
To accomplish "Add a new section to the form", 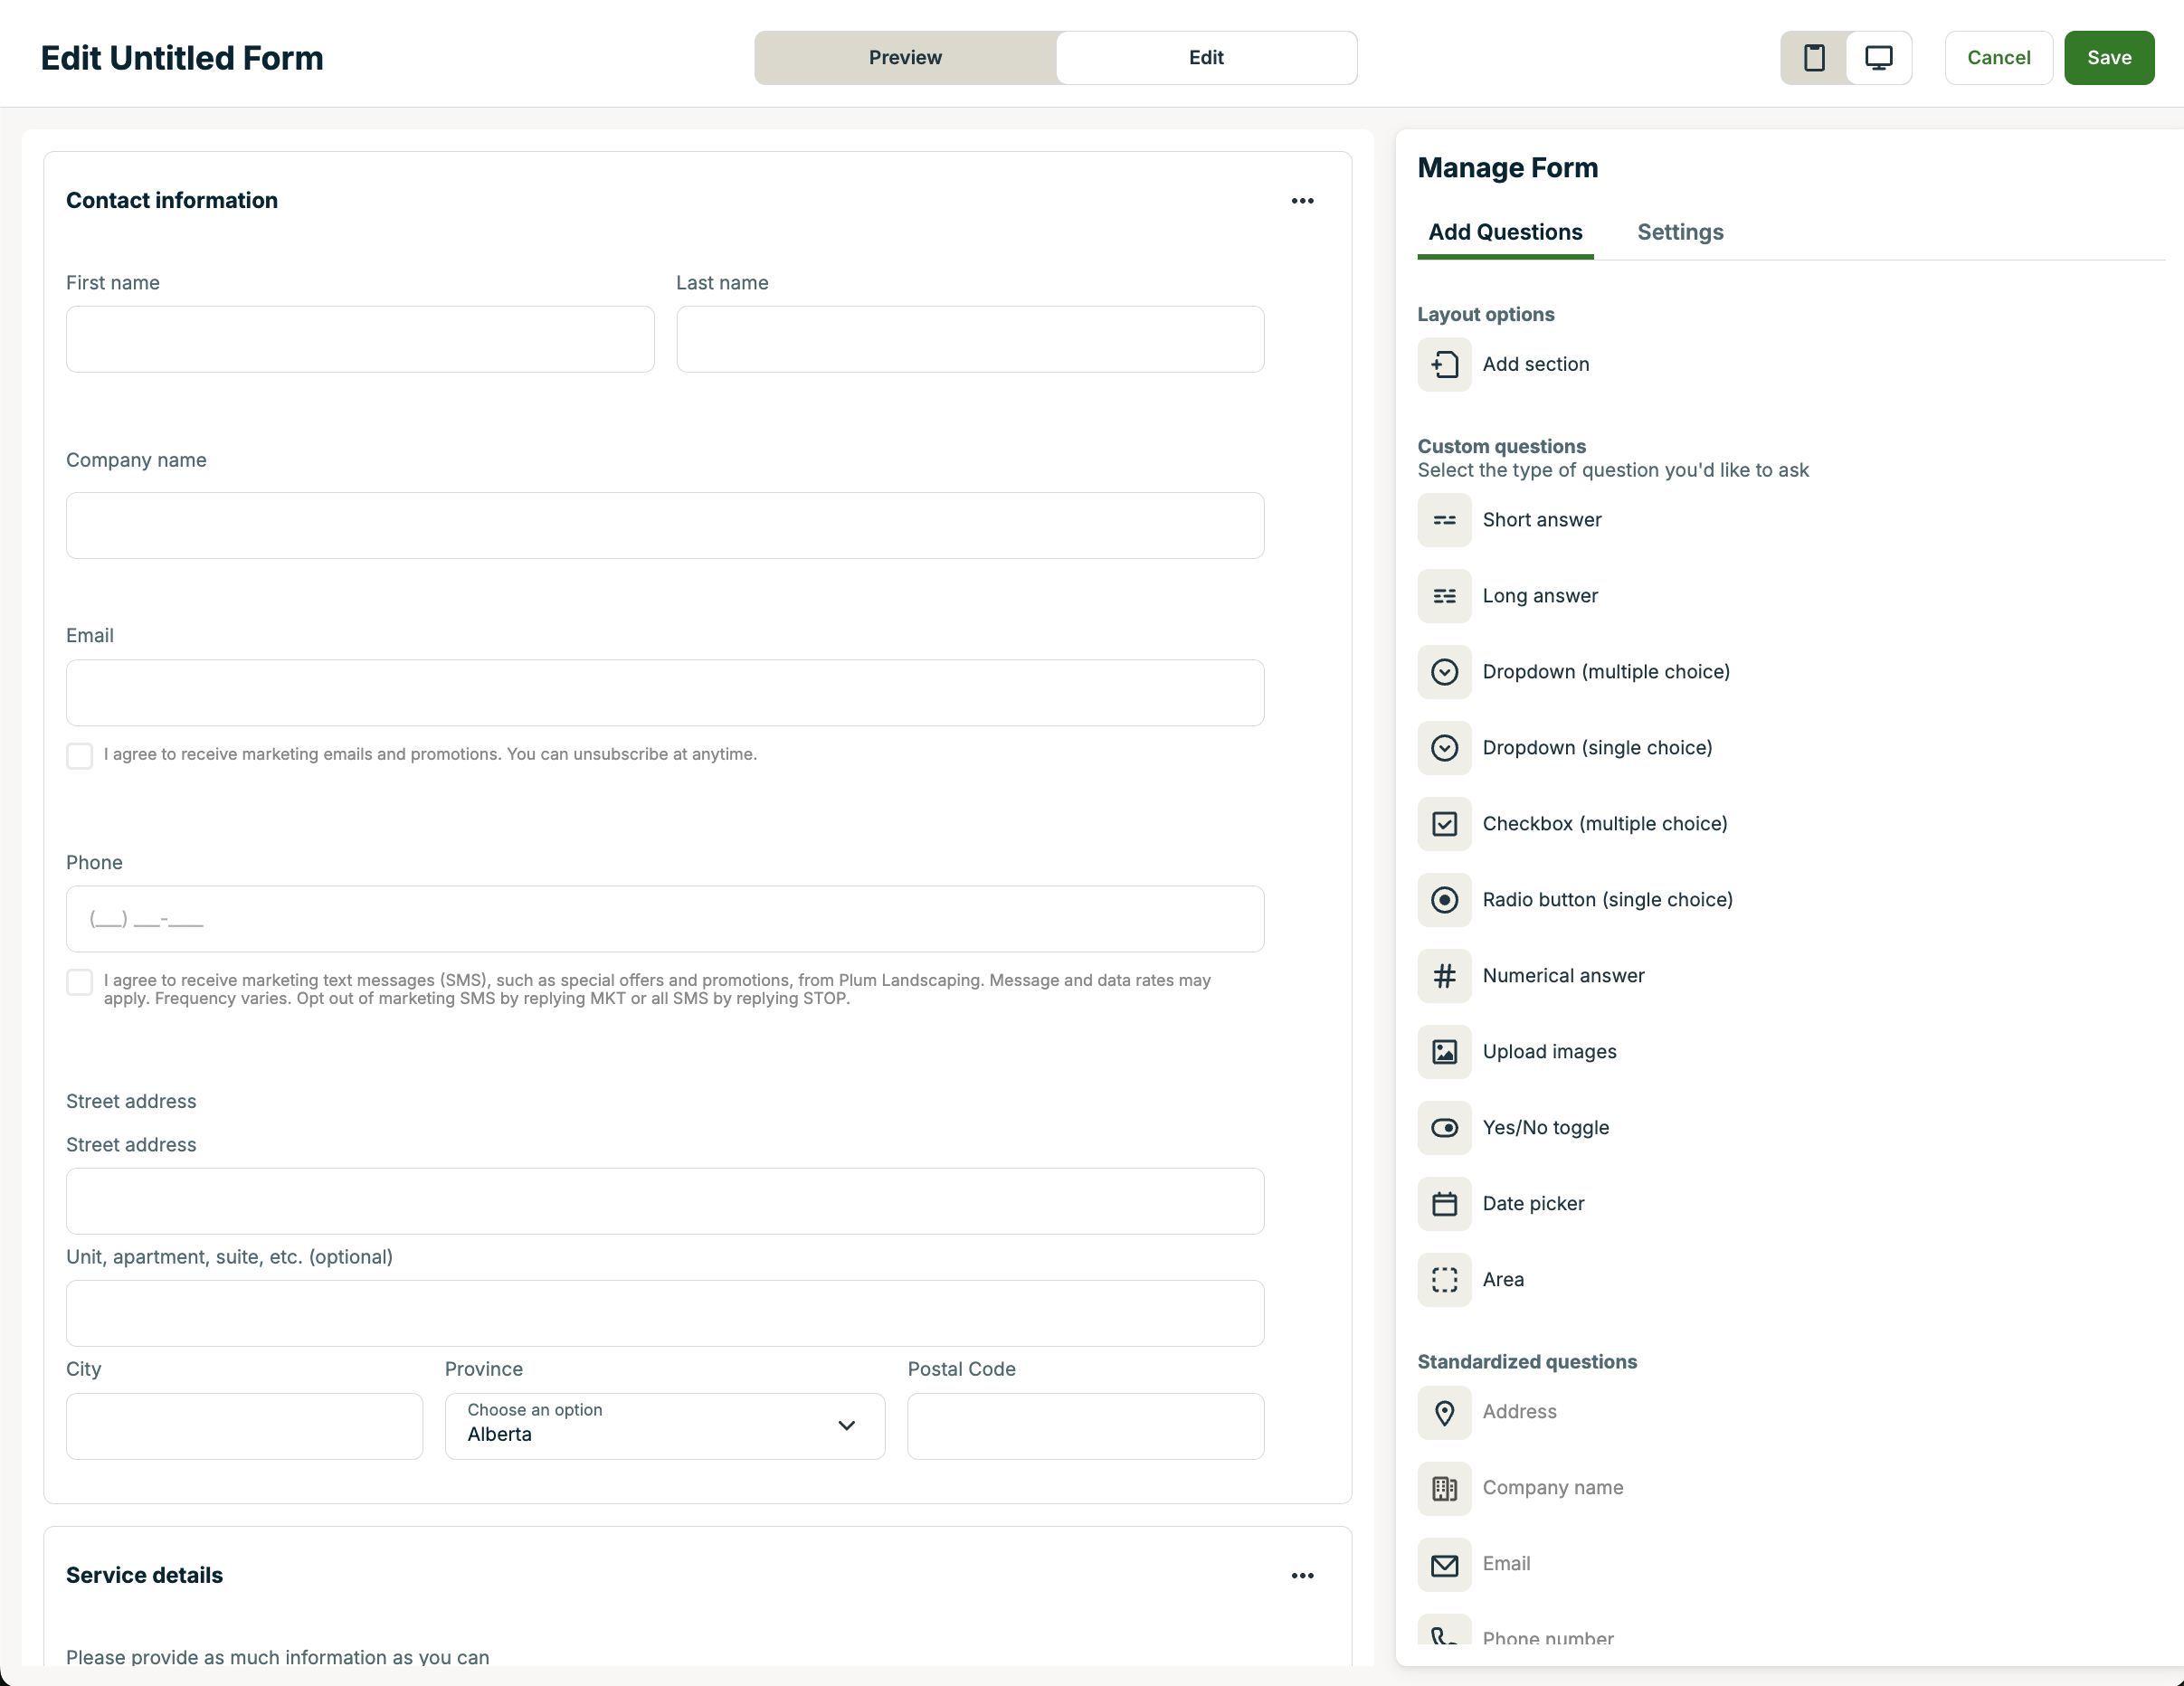I will [1536, 364].
